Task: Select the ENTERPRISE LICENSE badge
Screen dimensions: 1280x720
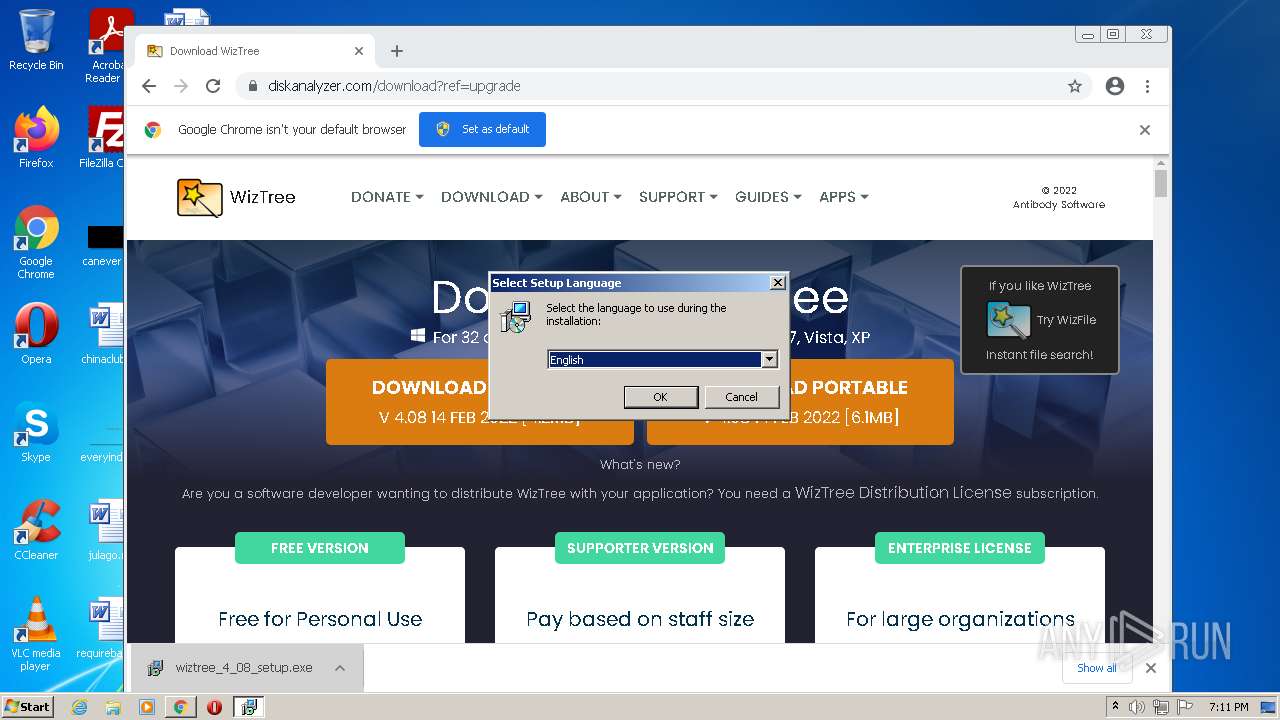Action: tap(960, 548)
